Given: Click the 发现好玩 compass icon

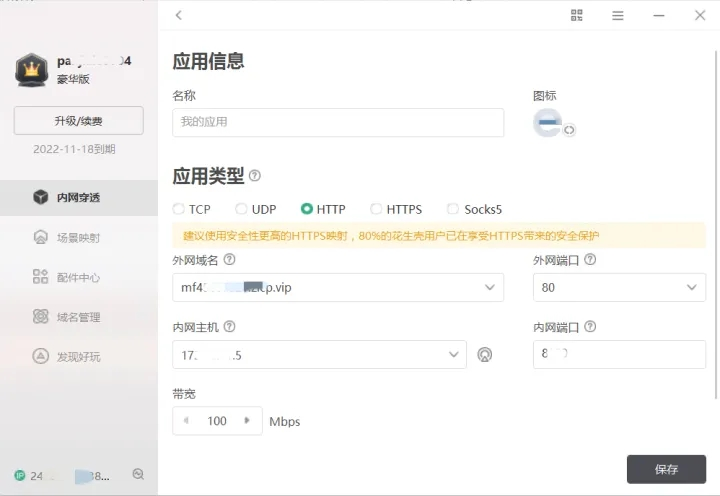Looking at the screenshot, I should [x=40, y=356].
